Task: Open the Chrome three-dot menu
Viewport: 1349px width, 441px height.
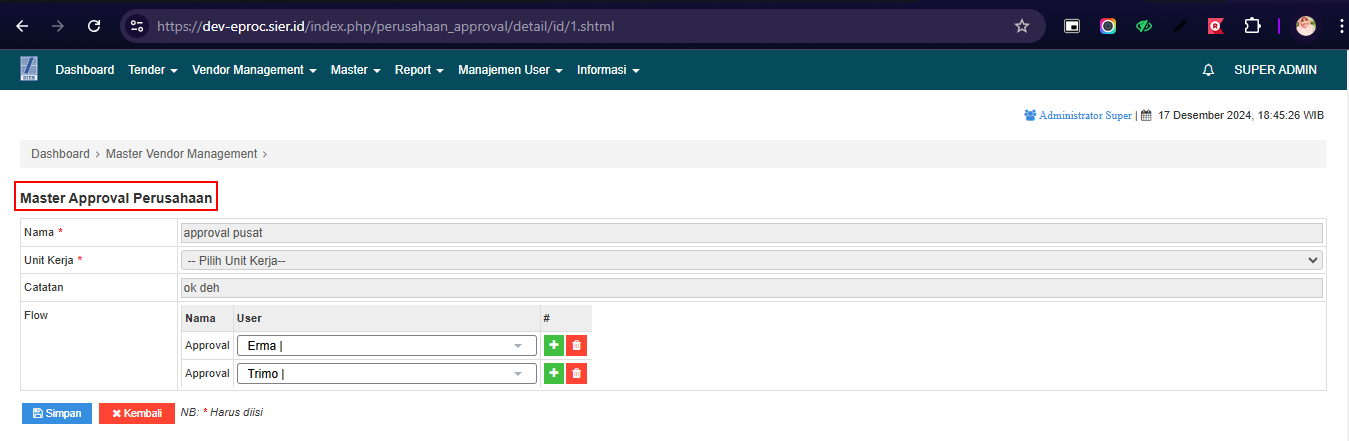Action: tap(1340, 26)
